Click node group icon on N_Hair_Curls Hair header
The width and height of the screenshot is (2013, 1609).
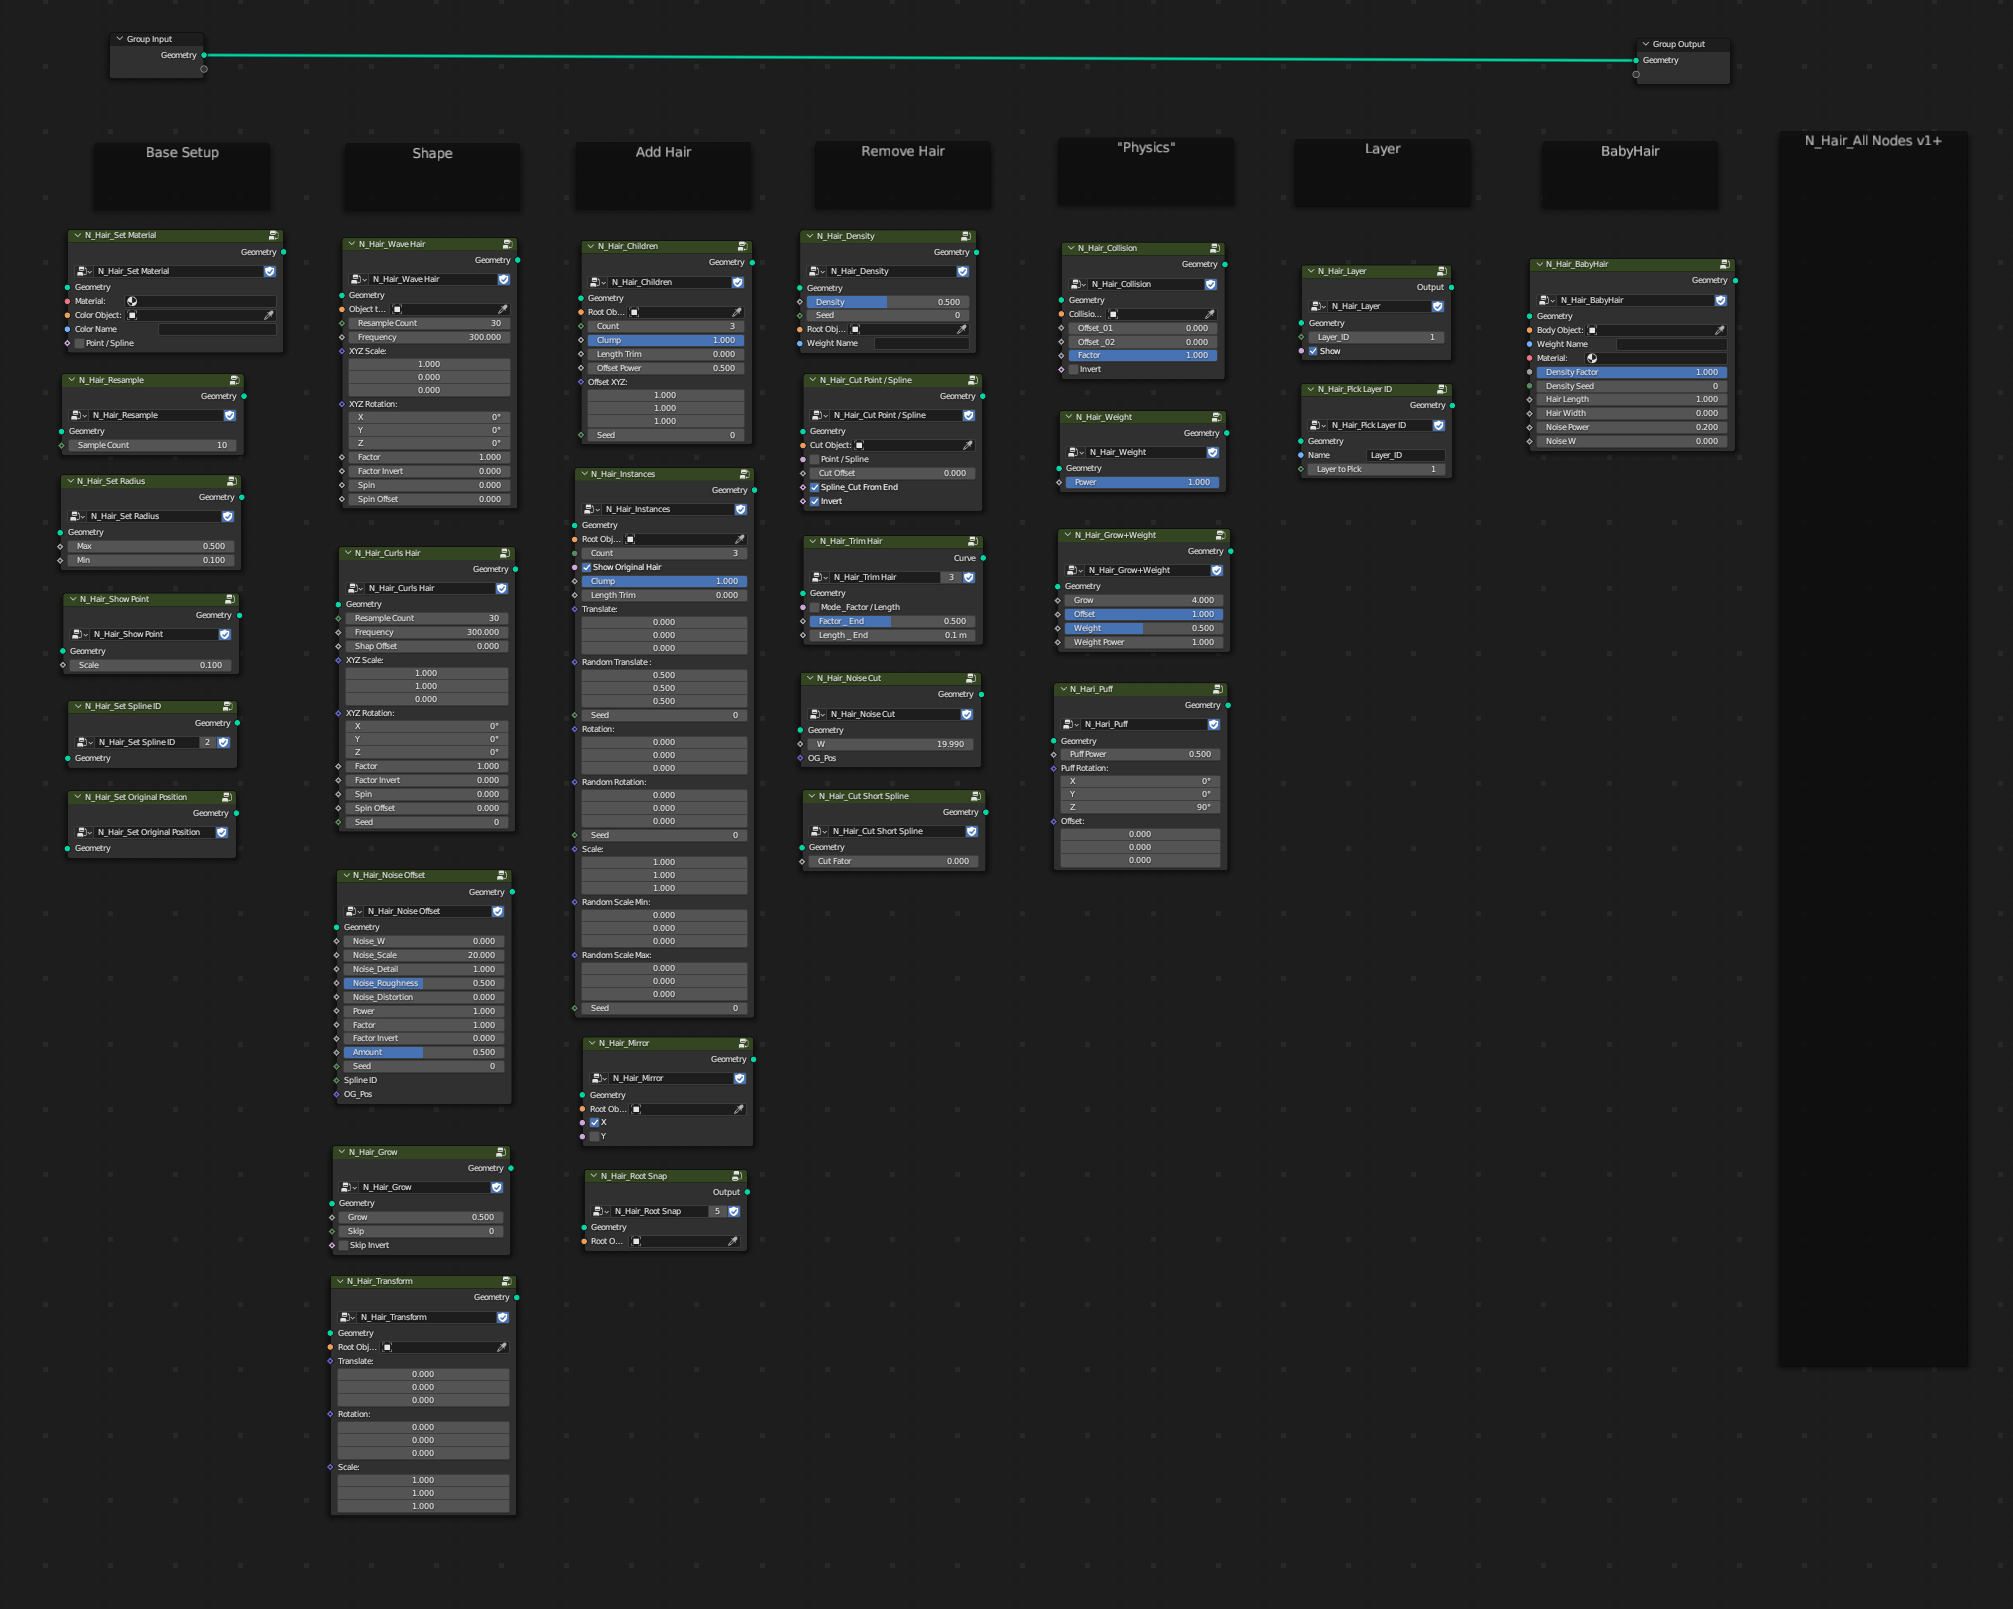click(505, 553)
